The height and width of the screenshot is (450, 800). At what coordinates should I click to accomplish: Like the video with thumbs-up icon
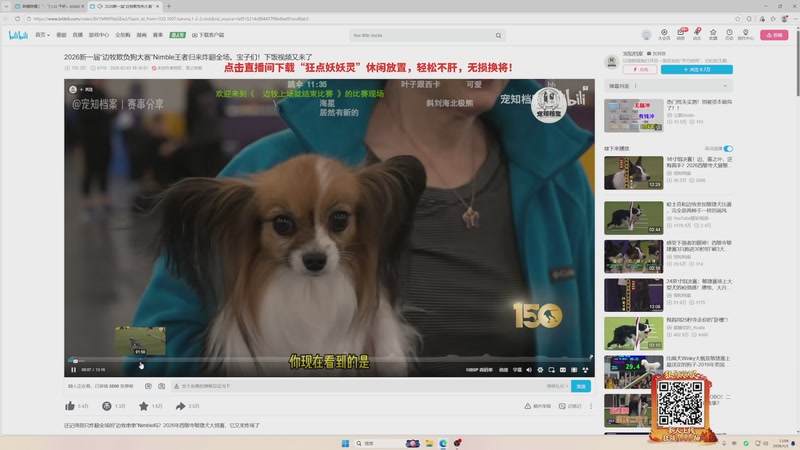[70, 406]
